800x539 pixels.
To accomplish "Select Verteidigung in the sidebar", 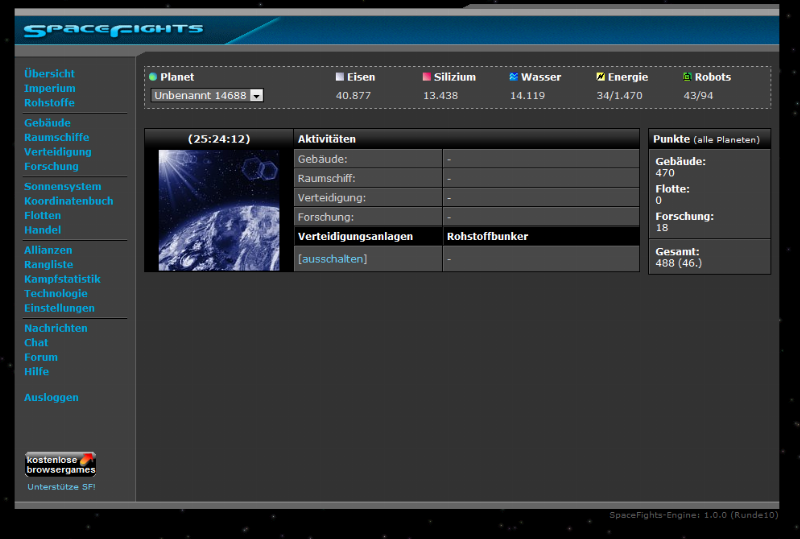I will 58,152.
